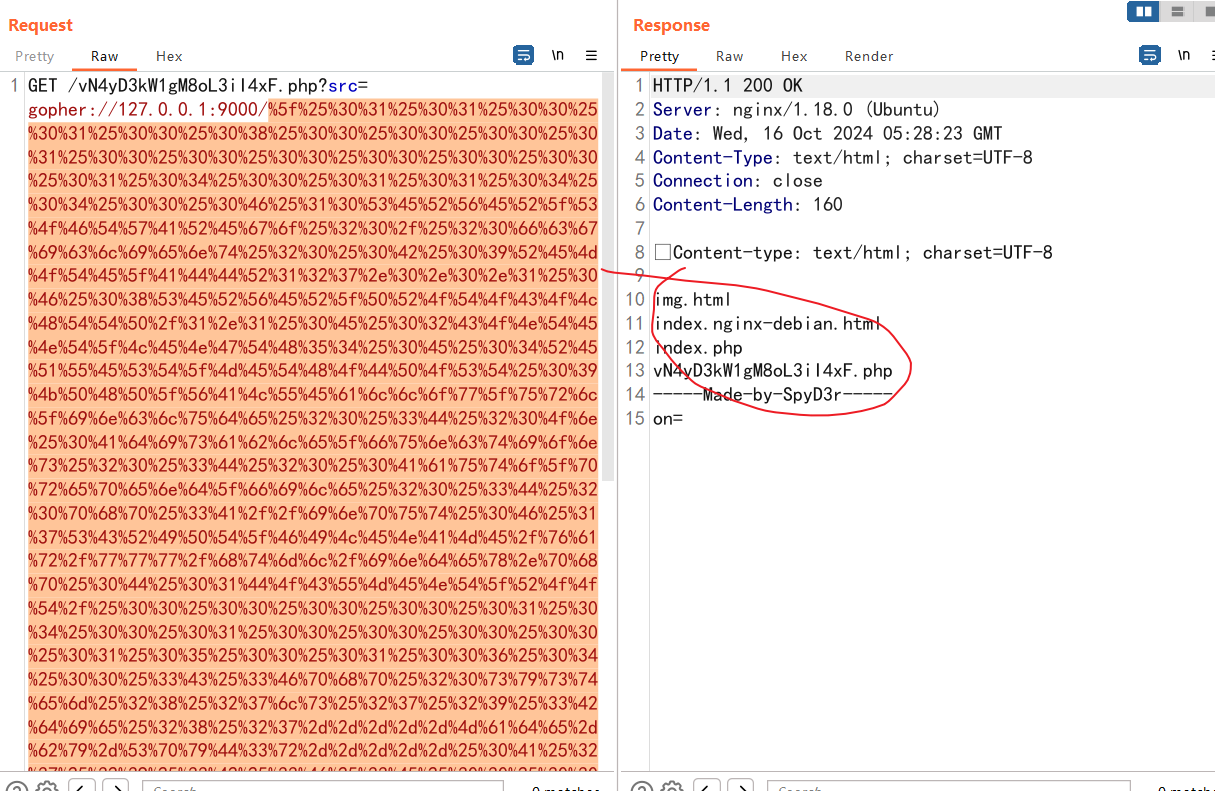Switch Request view to Raw tab
This screenshot has width=1215, height=791.
(104, 56)
